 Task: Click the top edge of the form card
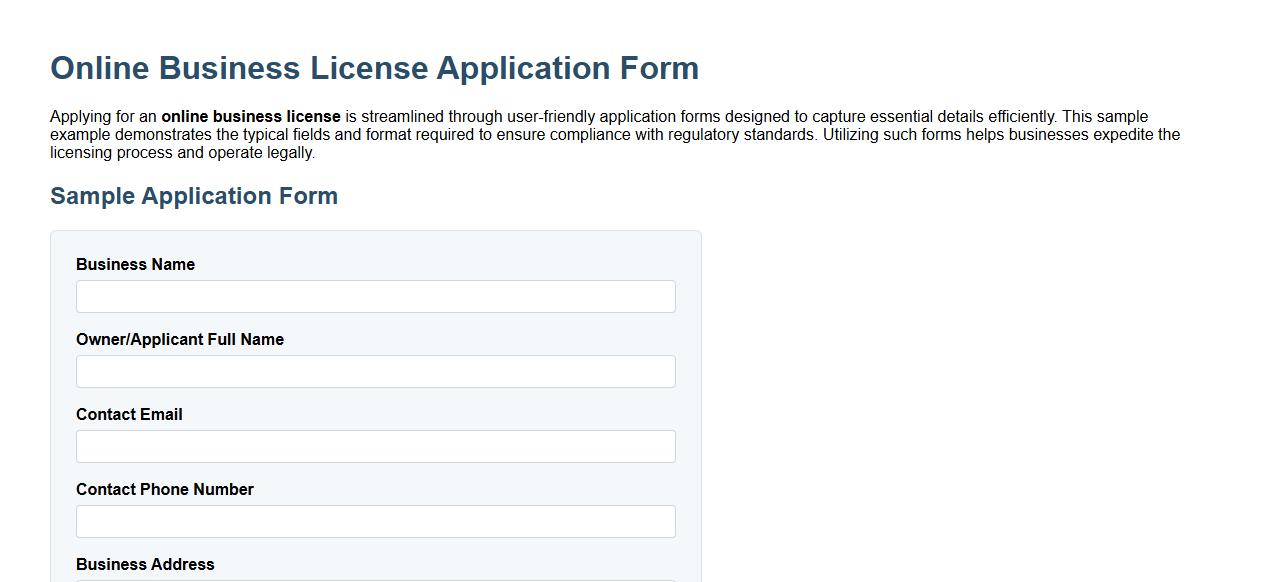coord(376,231)
